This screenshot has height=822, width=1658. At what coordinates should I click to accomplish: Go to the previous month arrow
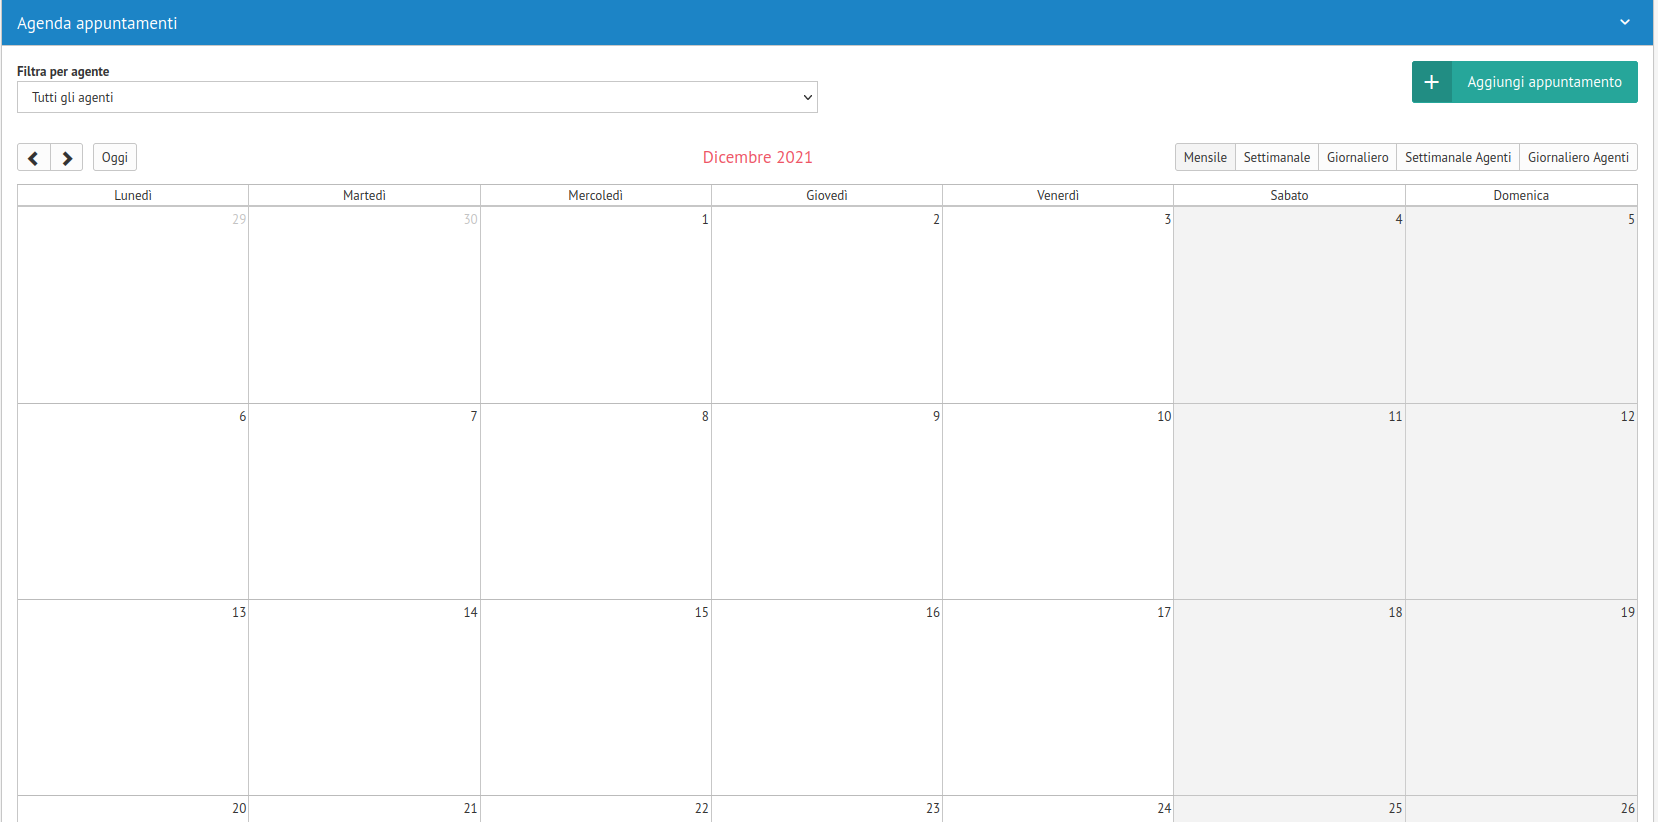click(x=33, y=158)
